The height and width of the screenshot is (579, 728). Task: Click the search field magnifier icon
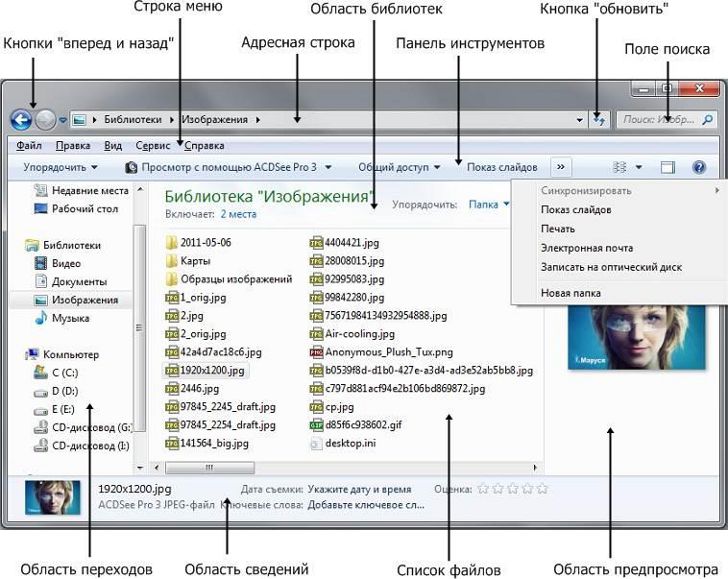click(708, 120)
